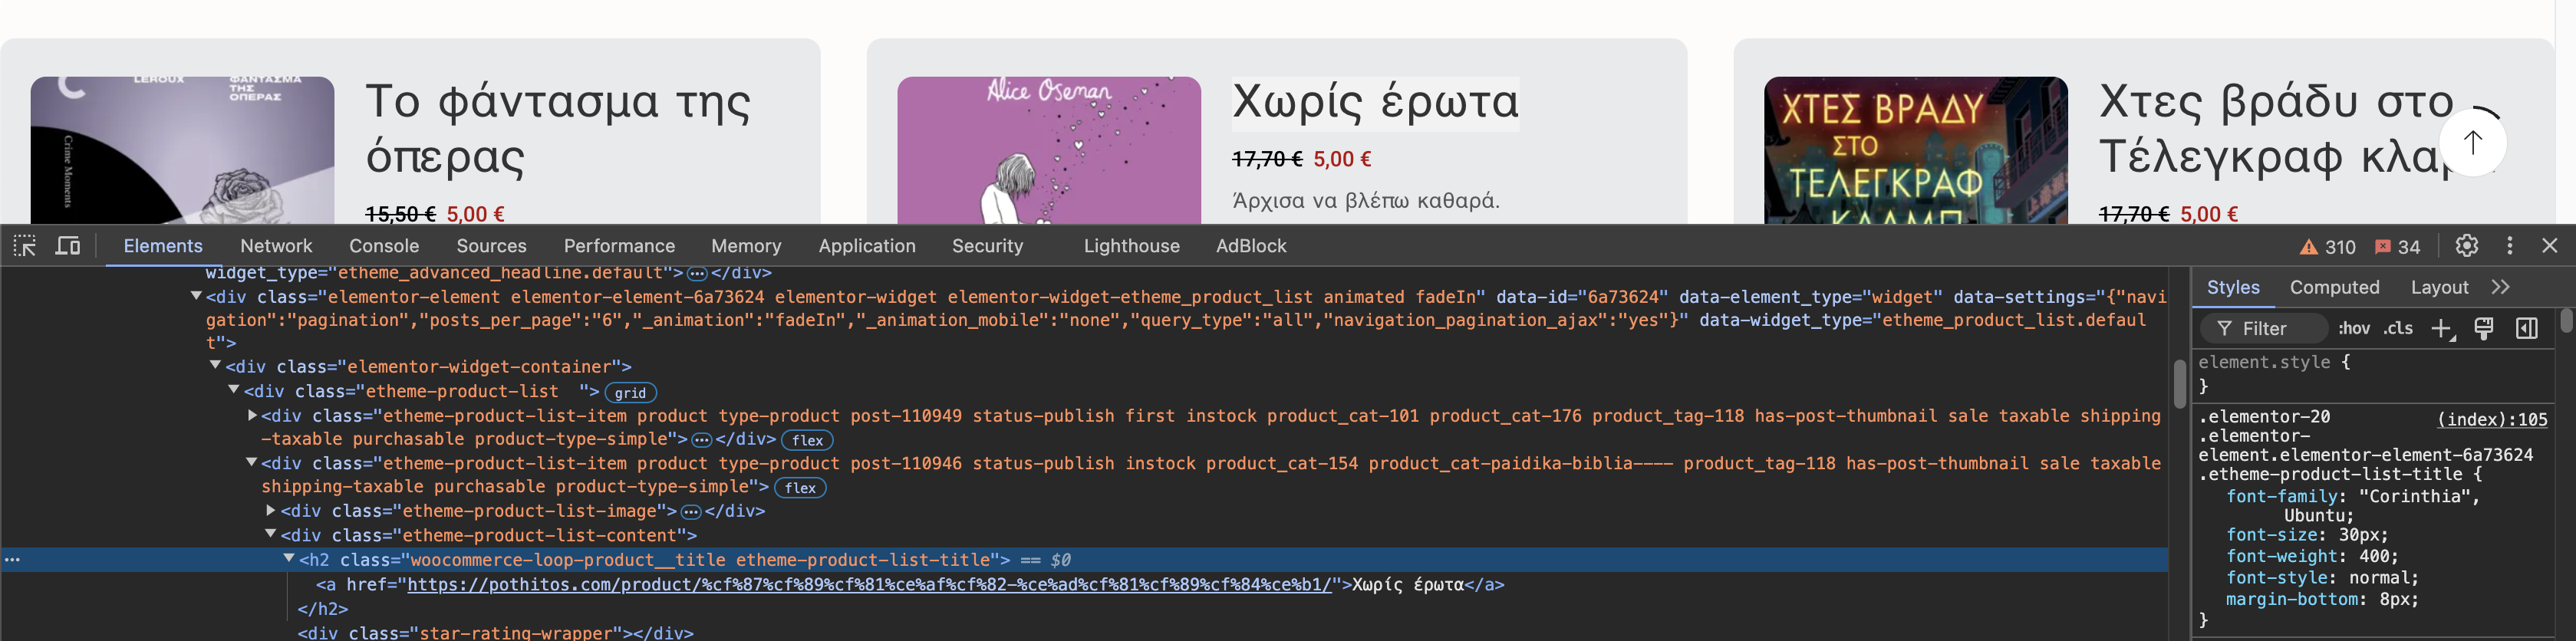Screen dimensions: 2576x641
Task: Click the element.style rule block
Action: [x=2374, y=374]
